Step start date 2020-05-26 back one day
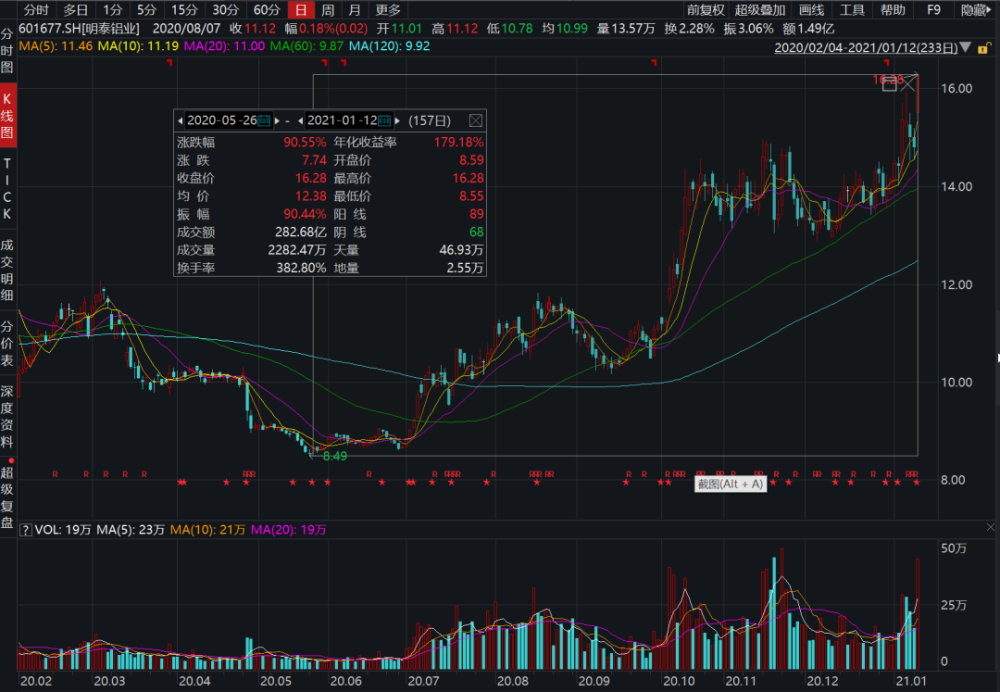Screen dimensions: 1000x692 click(x=180, y=121)
